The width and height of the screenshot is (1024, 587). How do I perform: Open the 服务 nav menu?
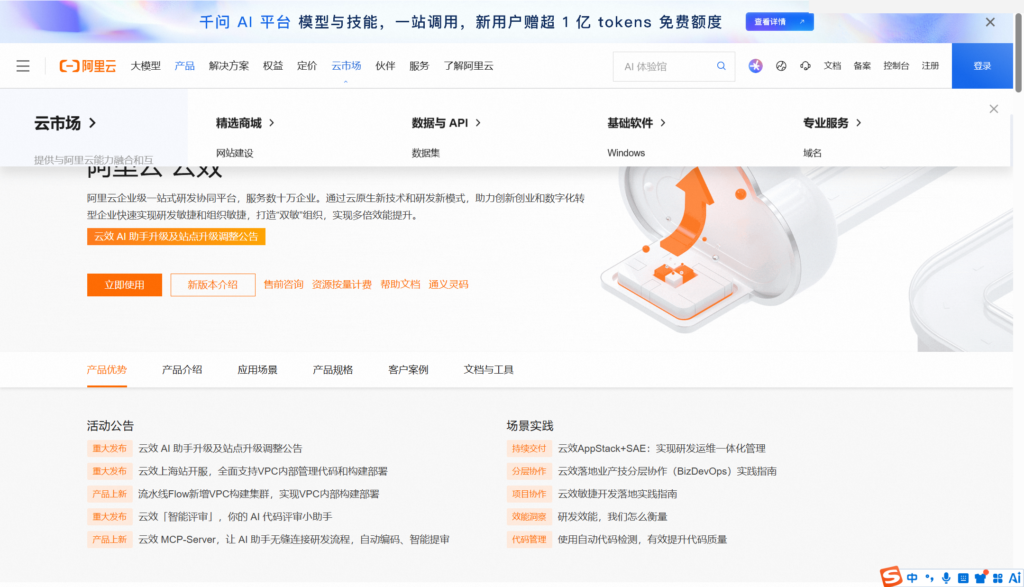419,66
